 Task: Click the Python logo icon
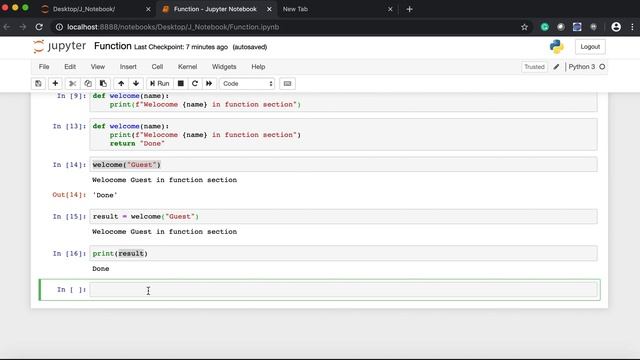coord(556,47)
